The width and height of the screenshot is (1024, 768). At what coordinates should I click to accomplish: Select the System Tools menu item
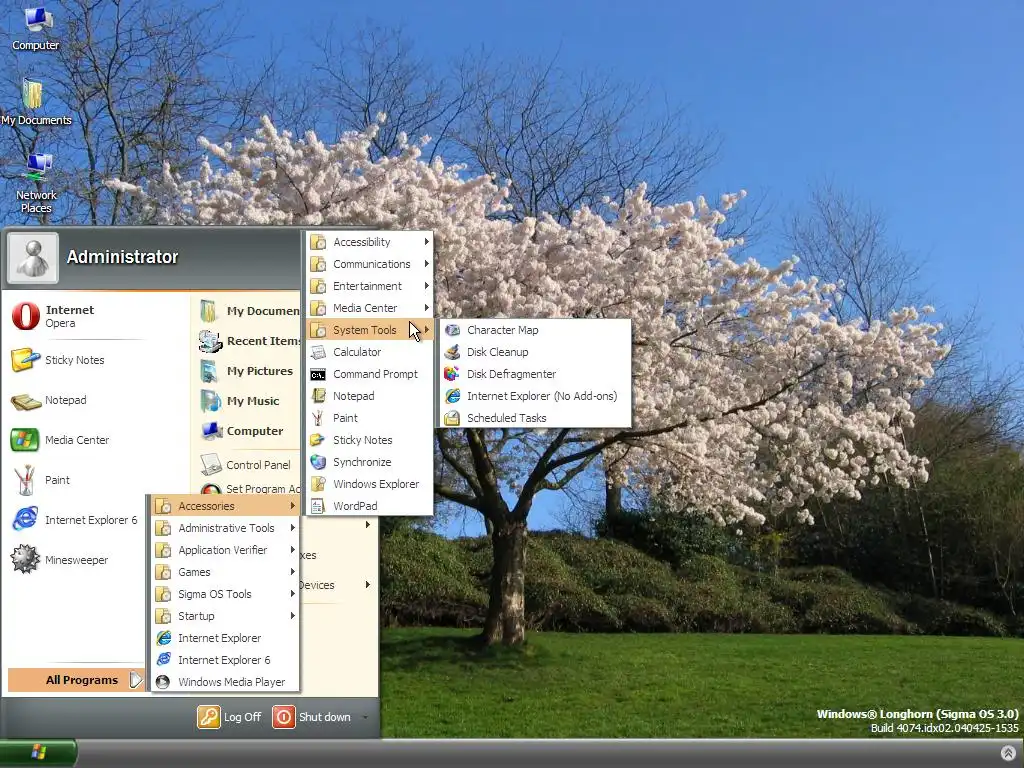369,330
